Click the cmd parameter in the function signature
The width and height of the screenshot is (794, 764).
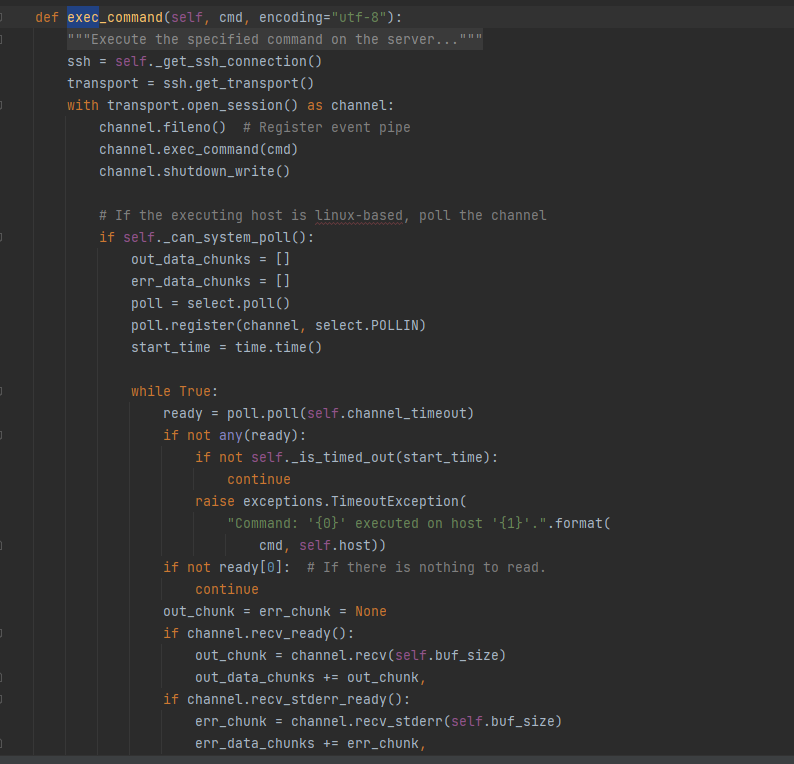[231, 18]
